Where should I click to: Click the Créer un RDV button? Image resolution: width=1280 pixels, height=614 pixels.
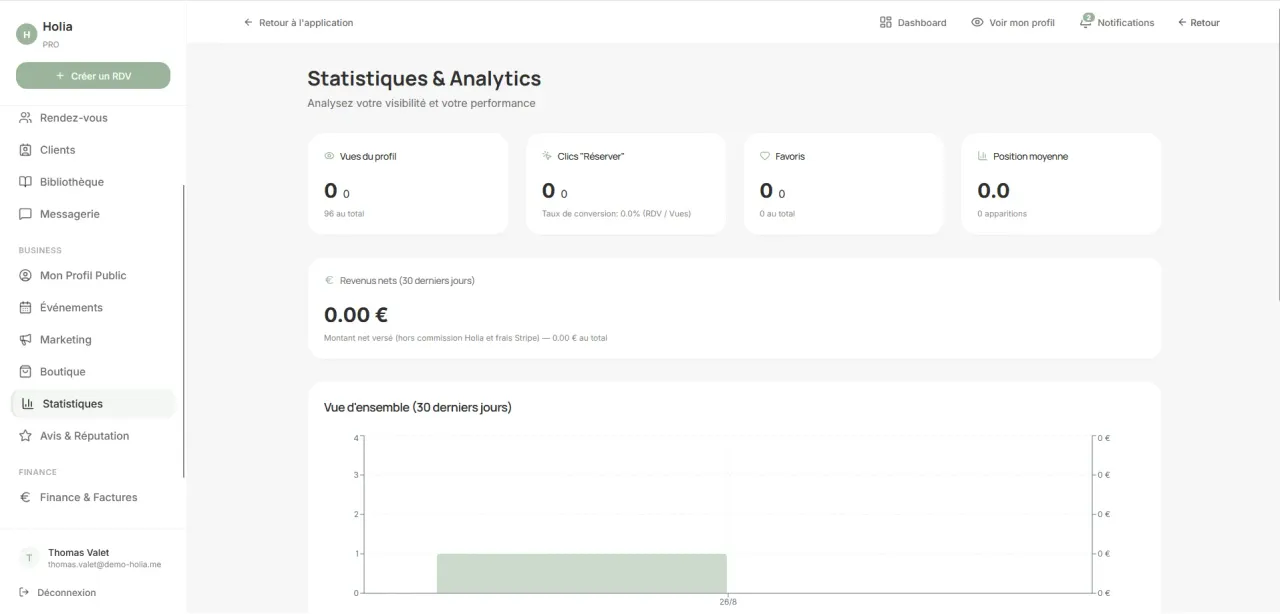(x=93, y=76)
